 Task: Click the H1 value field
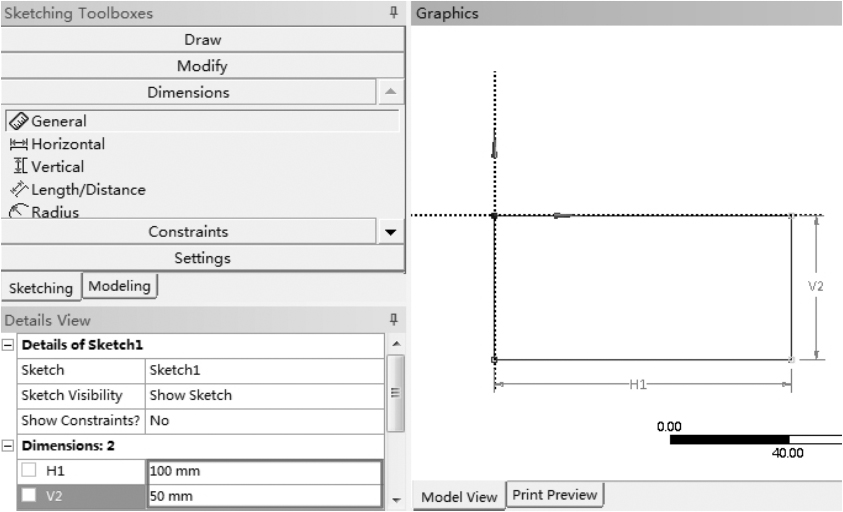pyautogui.click(x=263, y=471)
